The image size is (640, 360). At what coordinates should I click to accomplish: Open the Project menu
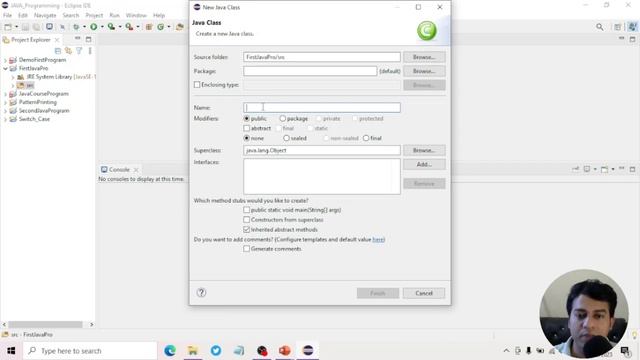94,15
